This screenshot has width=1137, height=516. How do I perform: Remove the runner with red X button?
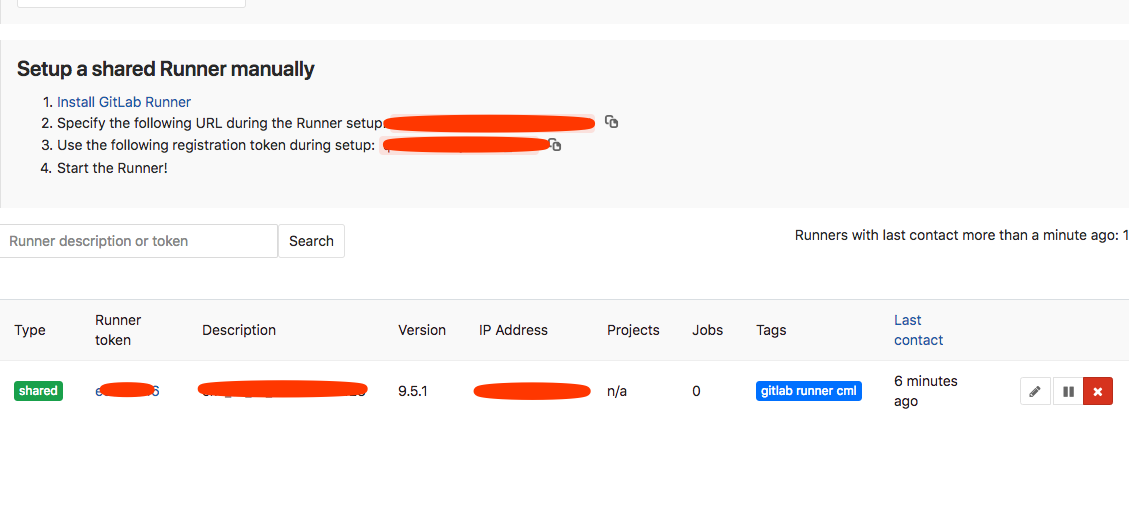pyautogui.click(x=1098, y=391)
